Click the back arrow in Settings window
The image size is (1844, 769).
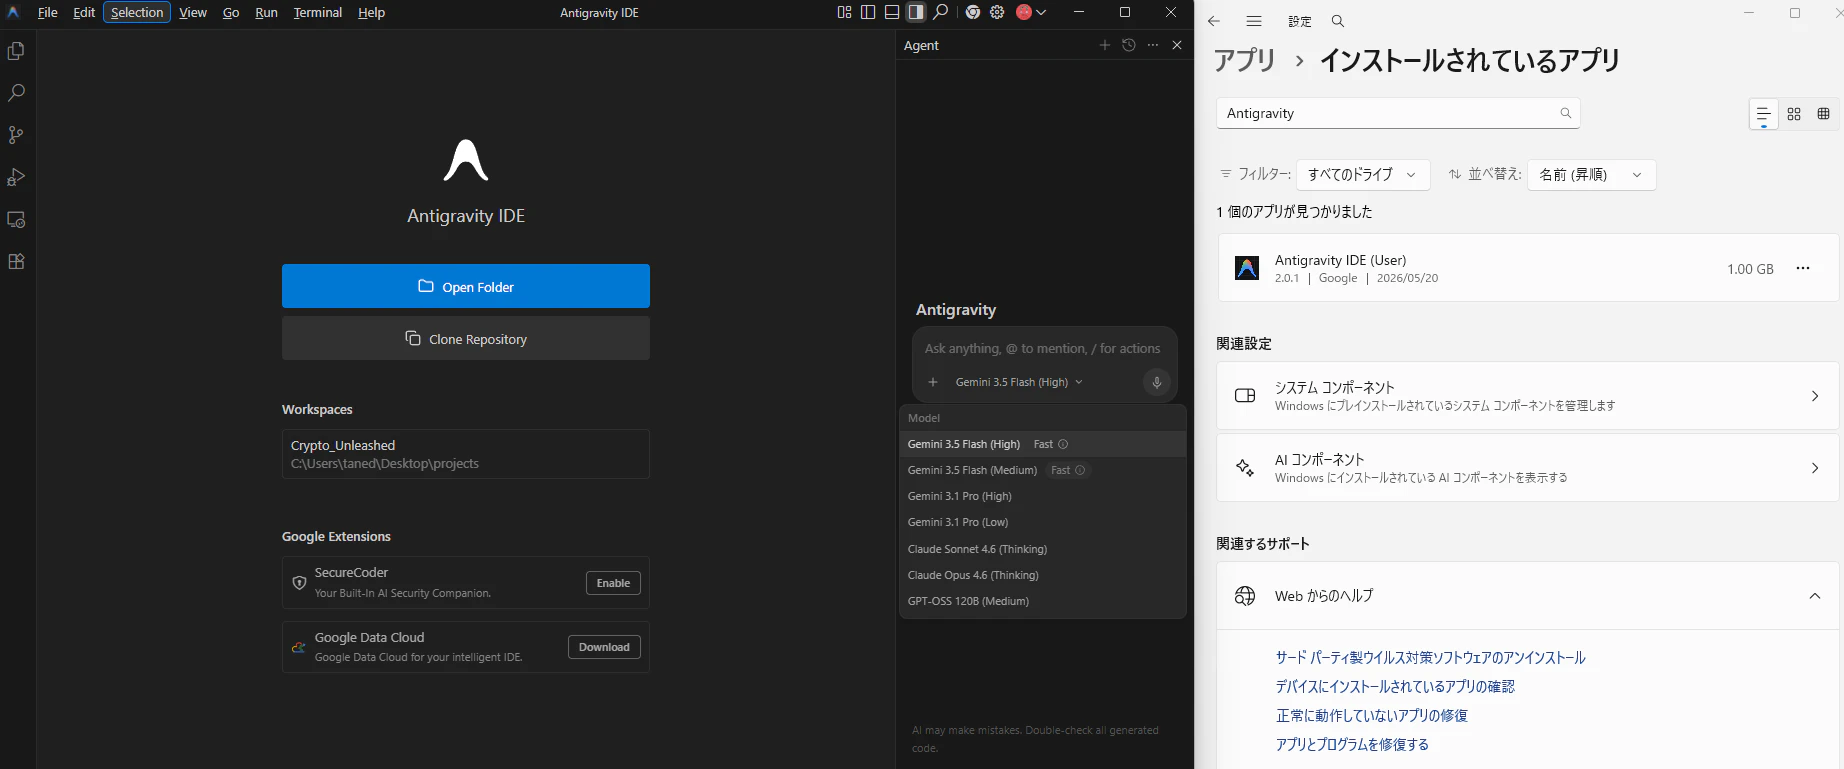[x=1214, y=21]
